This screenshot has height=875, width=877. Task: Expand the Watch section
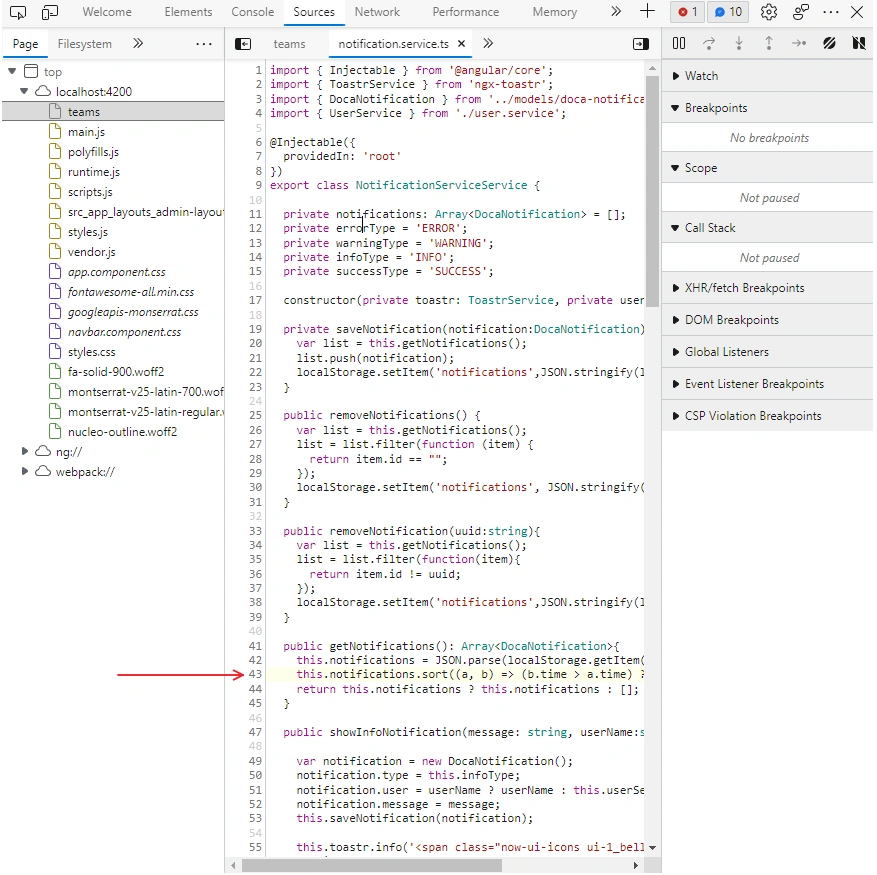(x=767, y=76)
